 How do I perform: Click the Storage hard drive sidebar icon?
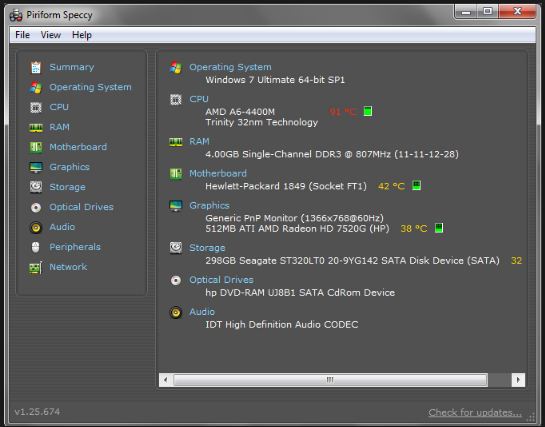(36, 187)
